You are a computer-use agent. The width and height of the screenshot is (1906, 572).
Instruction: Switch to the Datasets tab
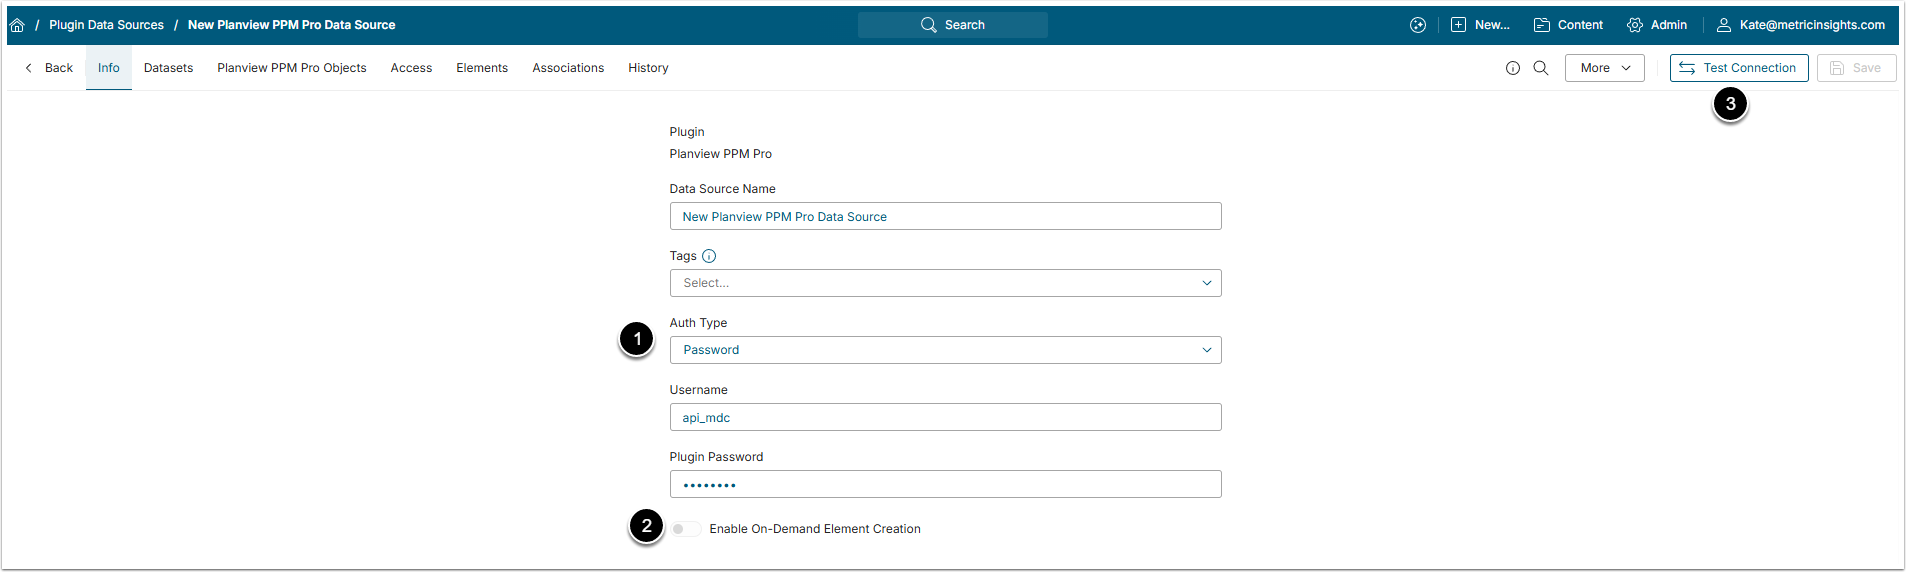[x=168, y=68]
